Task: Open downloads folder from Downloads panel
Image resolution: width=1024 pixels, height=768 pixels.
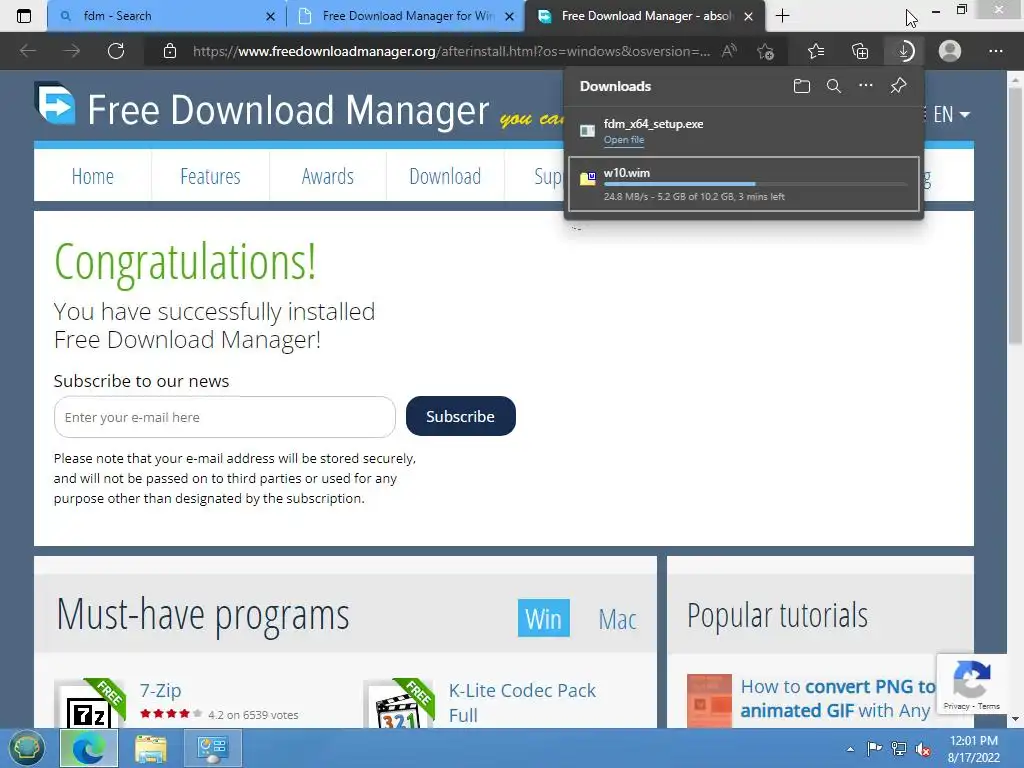Action: [x=802, y=86]
